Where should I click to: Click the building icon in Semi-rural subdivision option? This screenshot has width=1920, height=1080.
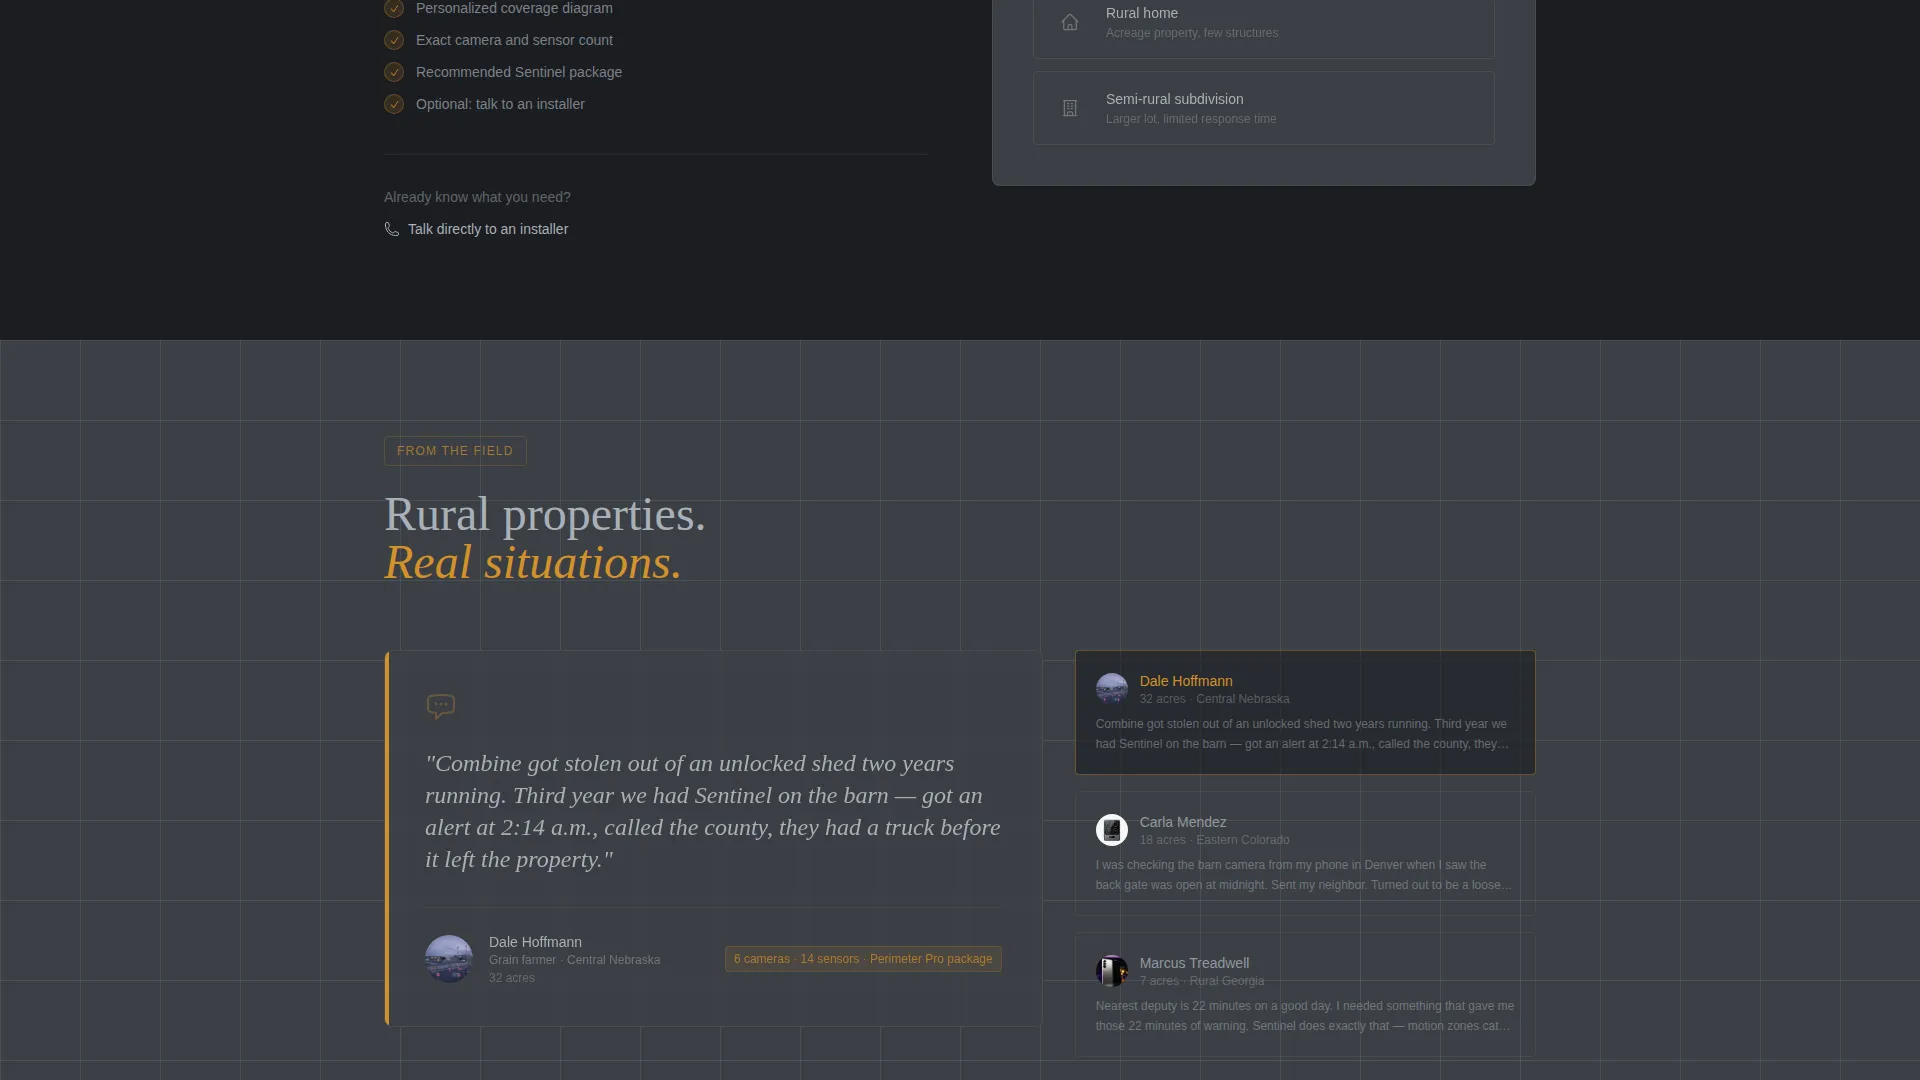coord(1070,108)
